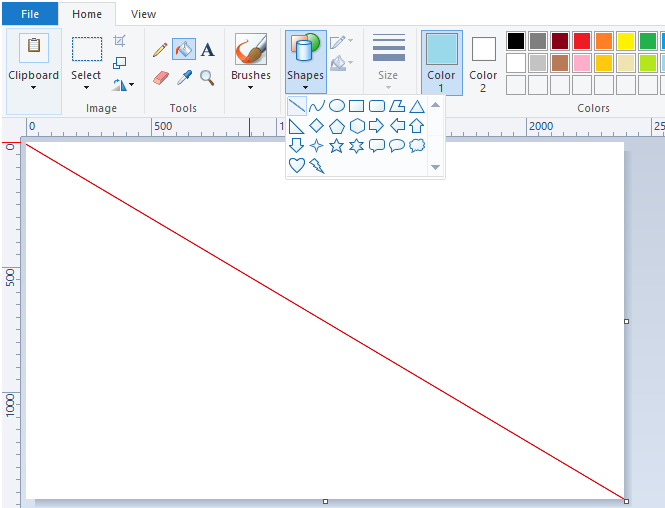Image resolution: width=665 pixels, height=508 pixels.
Task: Switch to the Home tab
Action: pos(87,14)
